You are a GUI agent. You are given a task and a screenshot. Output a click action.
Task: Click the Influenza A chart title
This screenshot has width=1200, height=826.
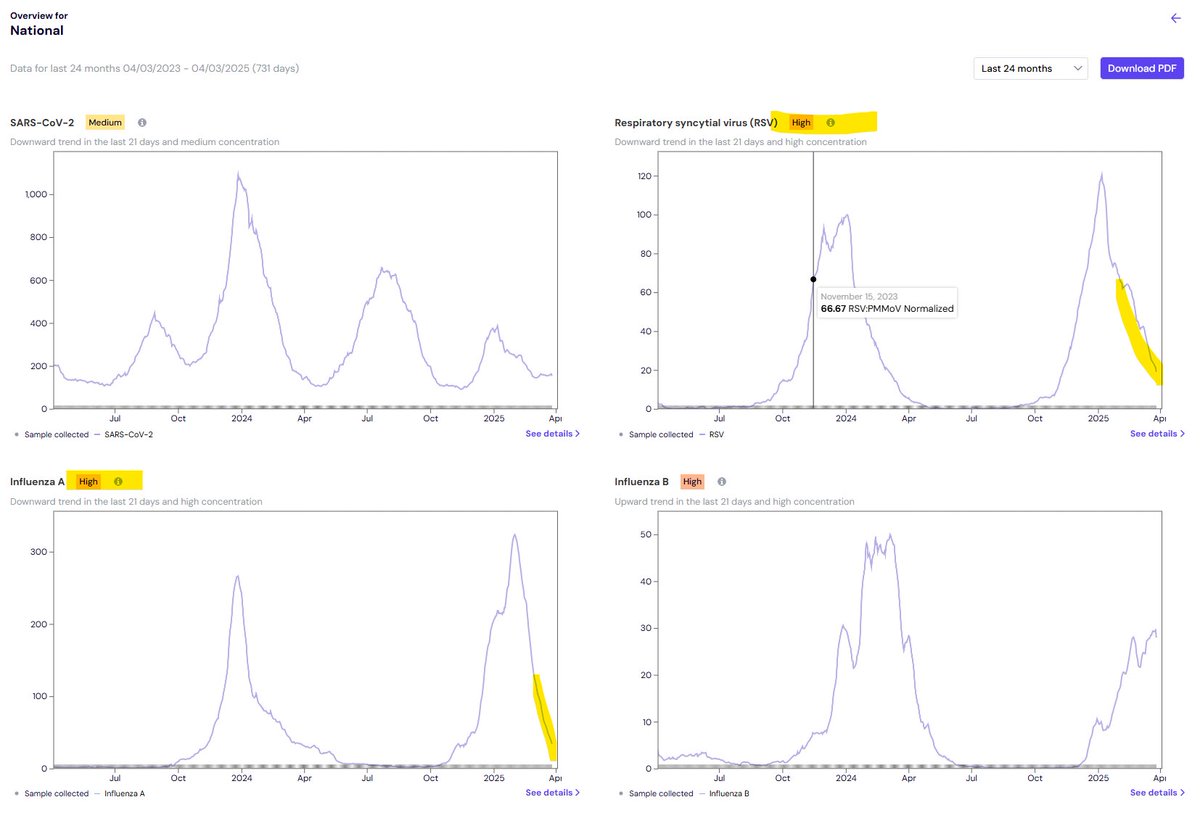[37, 481]
